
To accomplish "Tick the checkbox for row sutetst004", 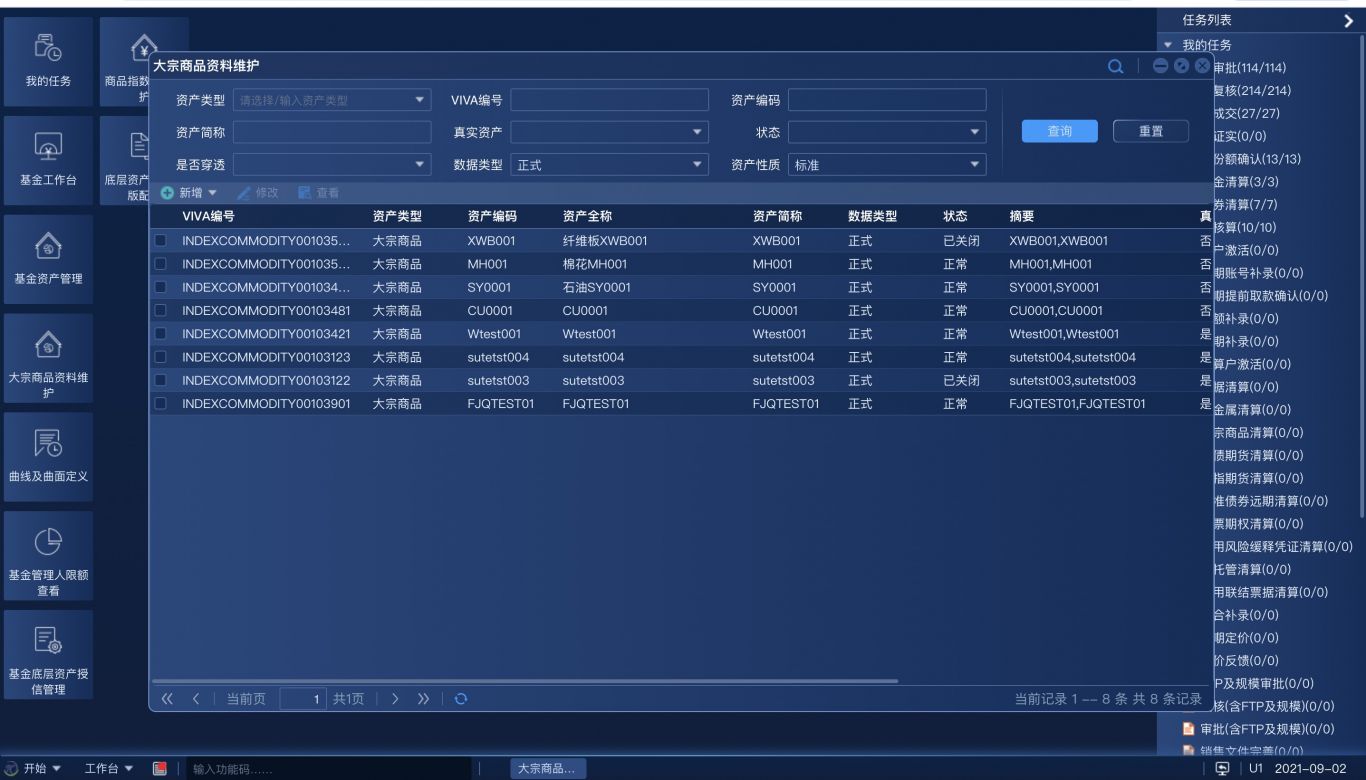I will coord(161,357).
